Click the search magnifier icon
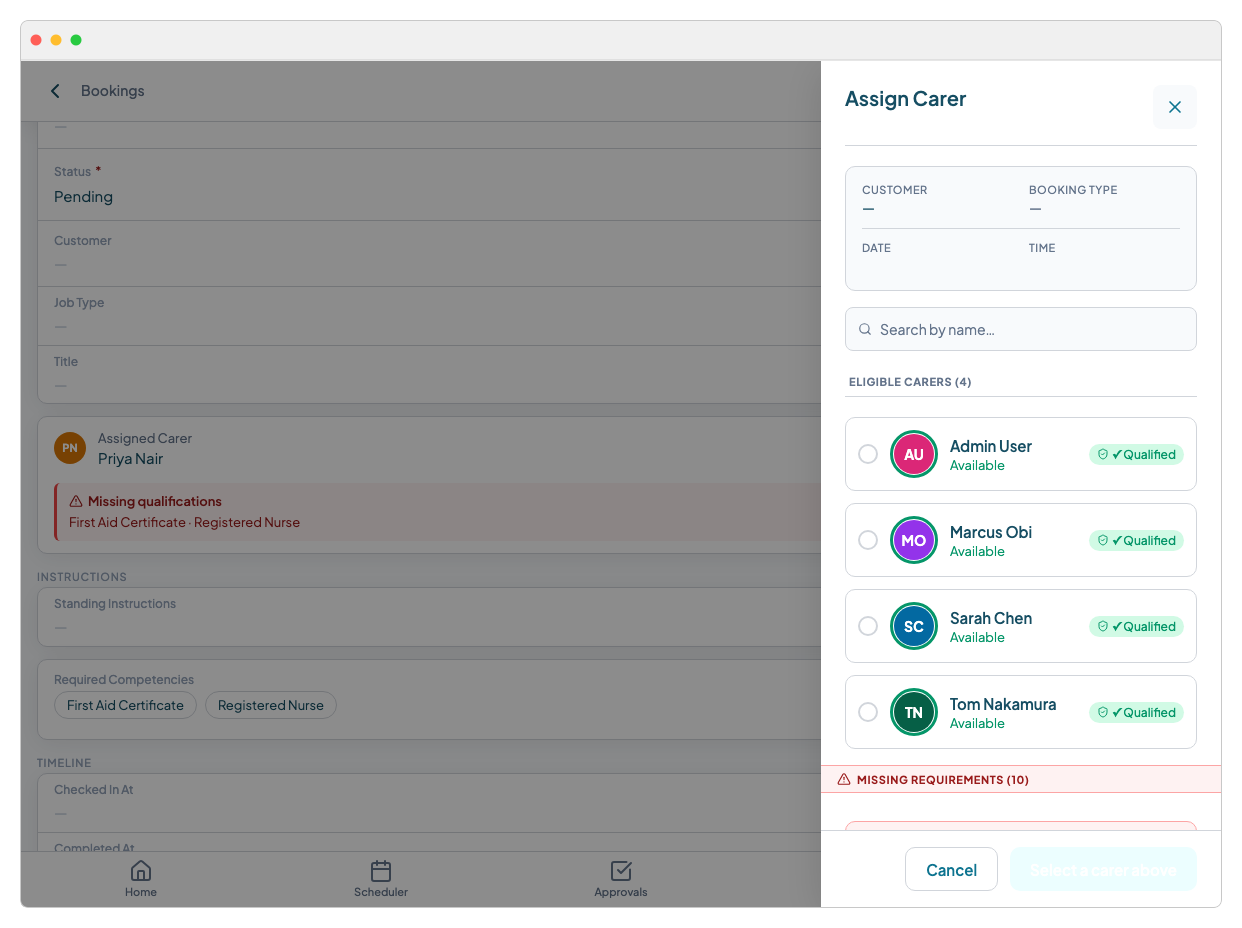The height and width of the screenshot is (928, 1242). click(865, 329)
